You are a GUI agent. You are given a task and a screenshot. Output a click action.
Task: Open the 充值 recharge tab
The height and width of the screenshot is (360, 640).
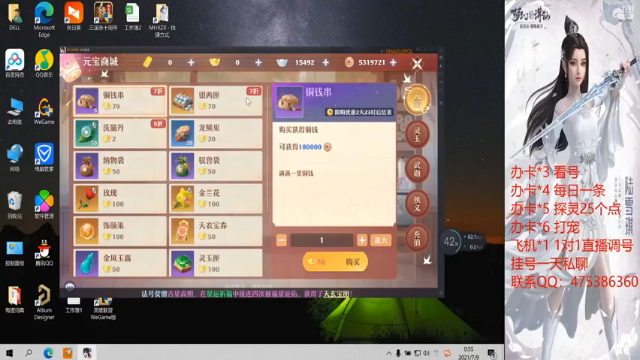417,238
